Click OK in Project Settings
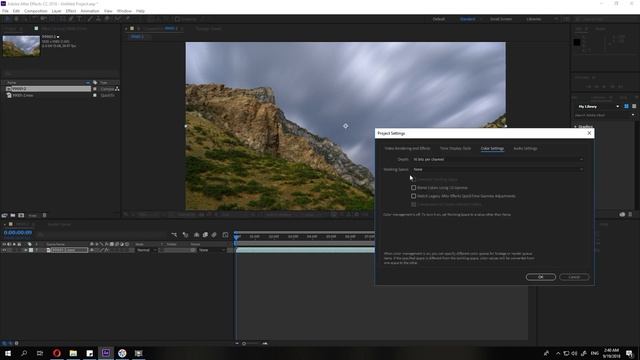Viewport: 640px width, 360px height. 540,277
